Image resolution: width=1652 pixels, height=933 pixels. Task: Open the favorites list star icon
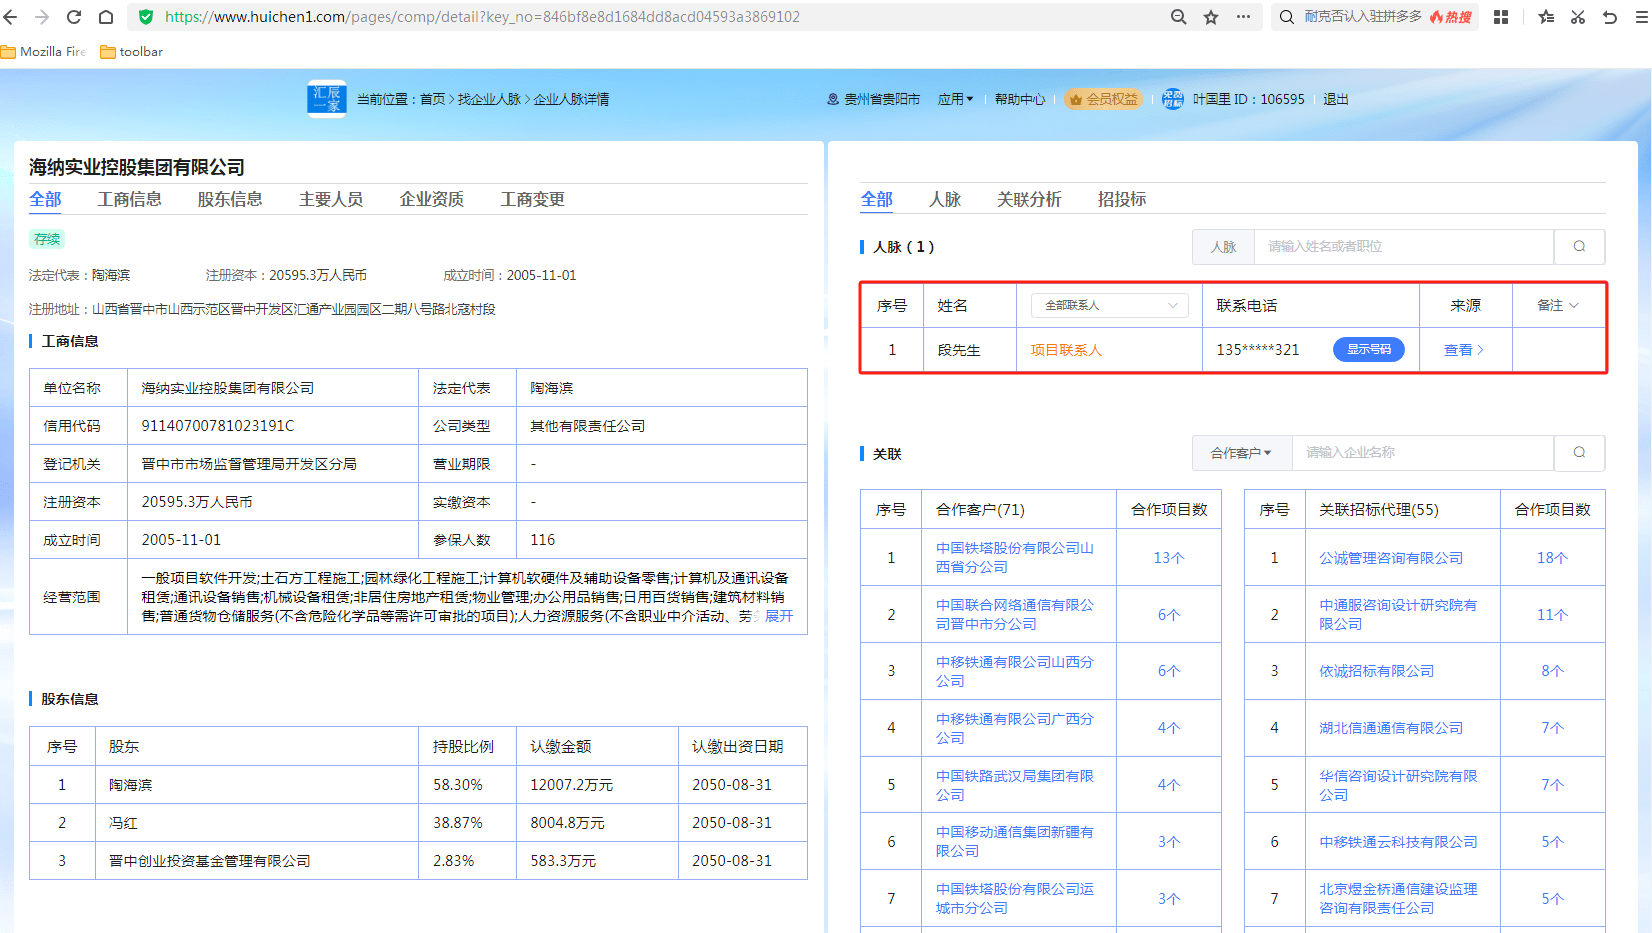click(x=1546, y=17)
